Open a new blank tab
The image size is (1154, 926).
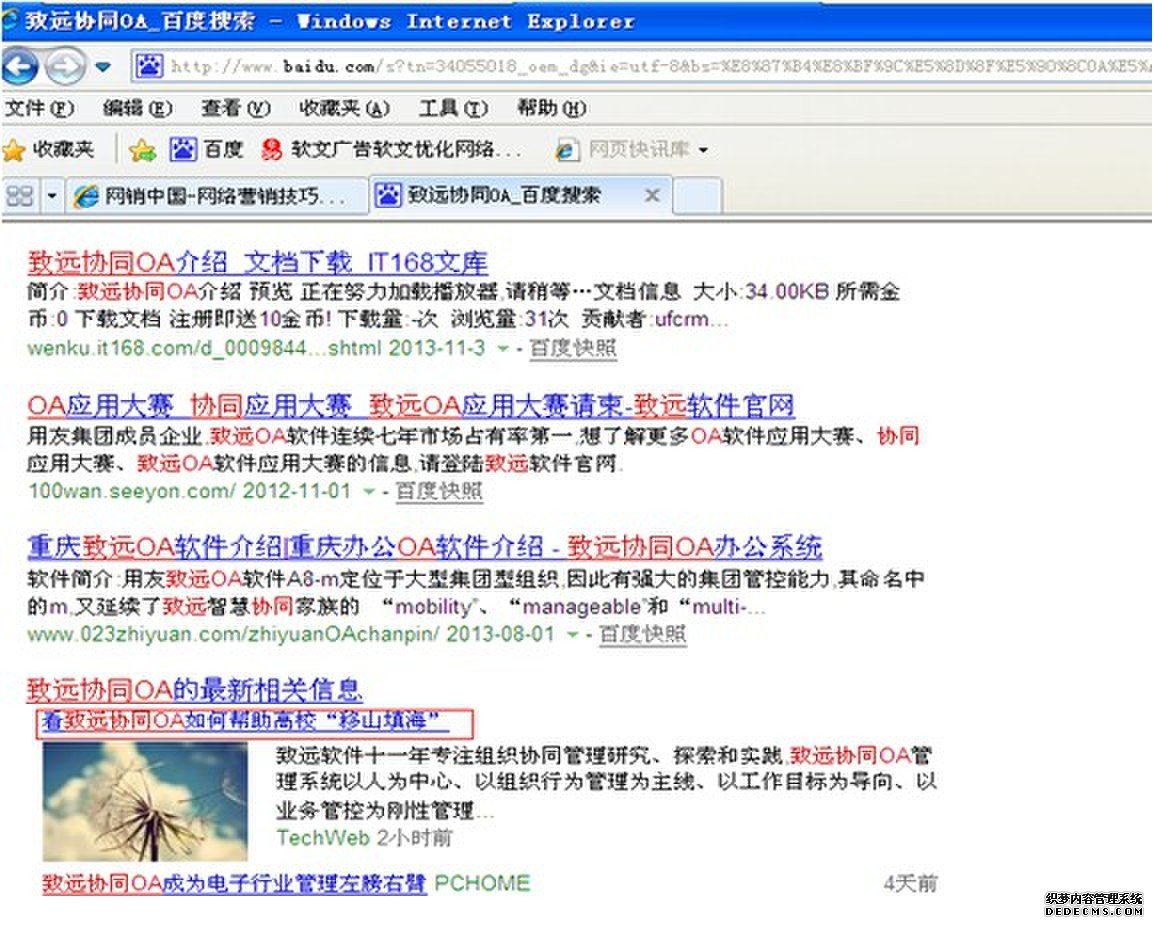[x=697, y=196]
